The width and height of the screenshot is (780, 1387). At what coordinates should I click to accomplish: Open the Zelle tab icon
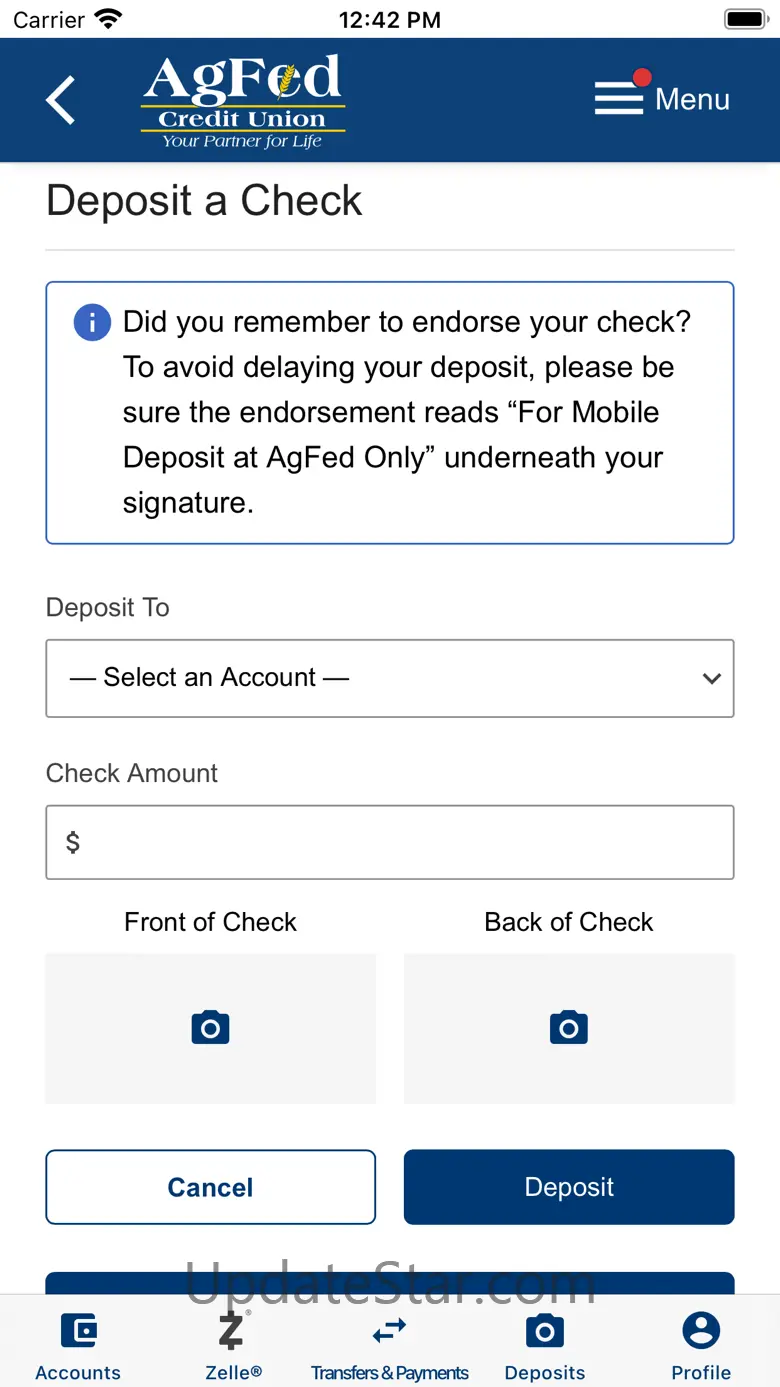tap(232, 1331)
